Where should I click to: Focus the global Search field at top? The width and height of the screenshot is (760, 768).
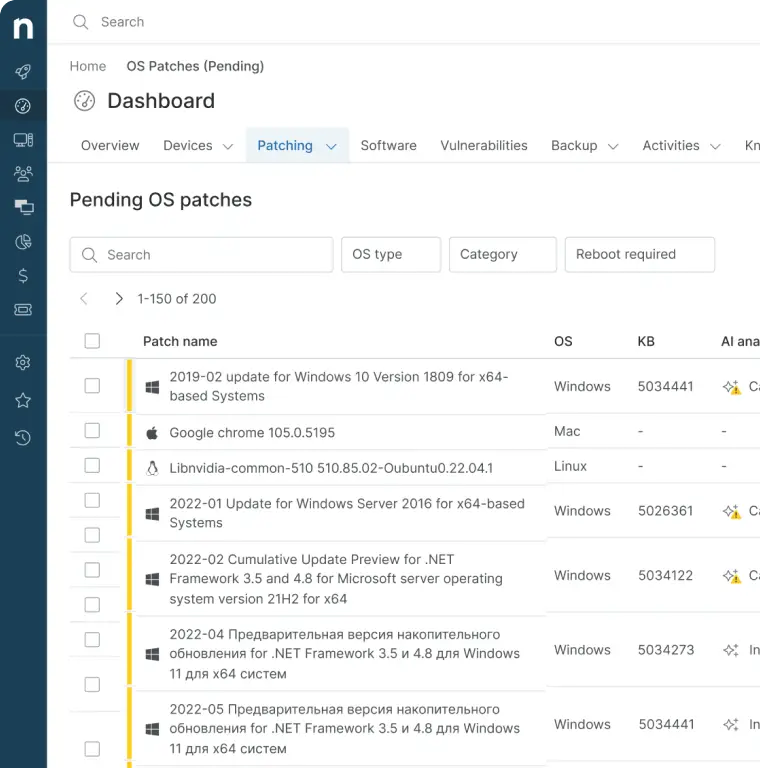point(122,22)
